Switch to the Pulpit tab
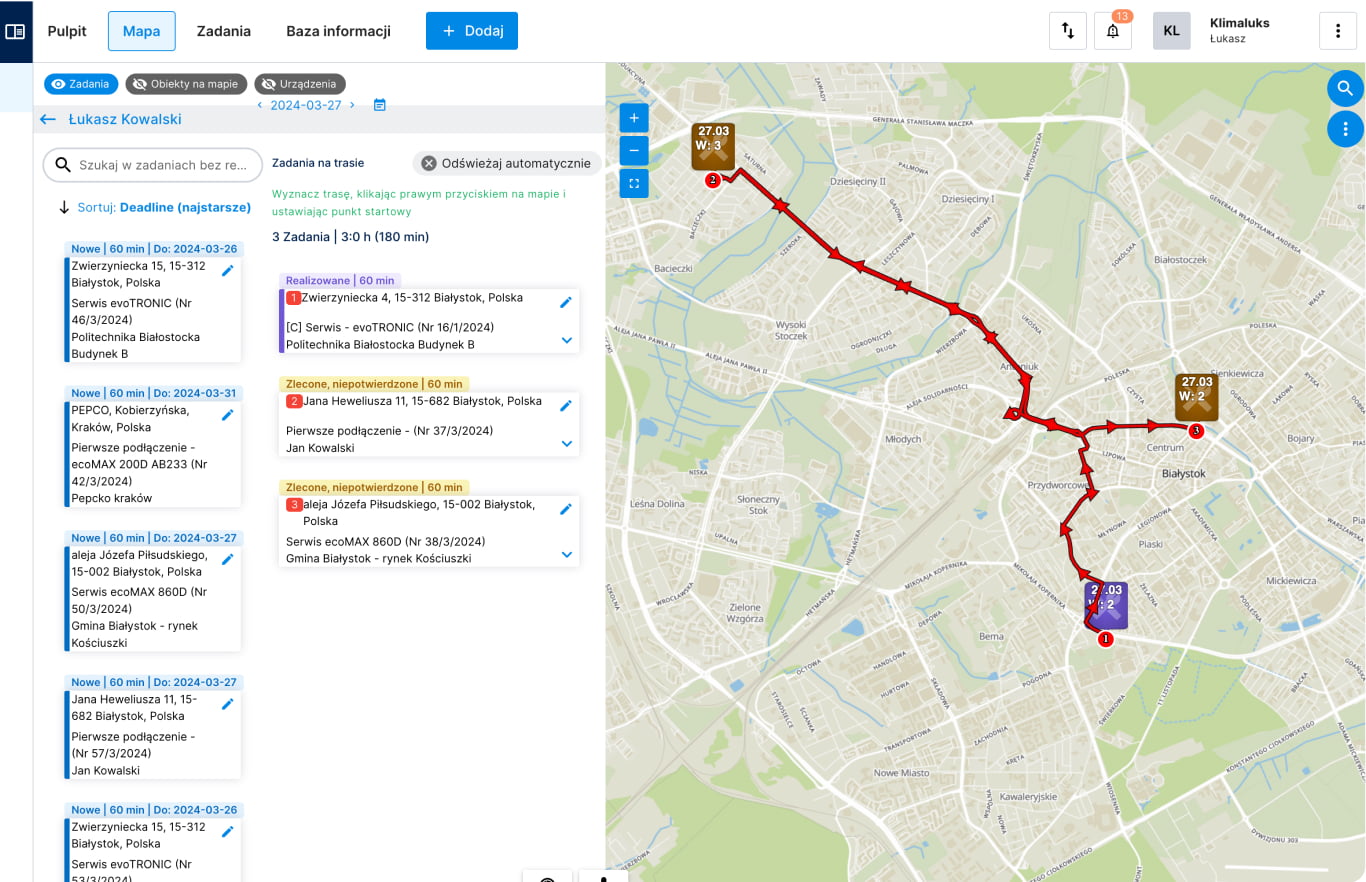Viewport: 1366px width, 882px height. tap(66, 30)
